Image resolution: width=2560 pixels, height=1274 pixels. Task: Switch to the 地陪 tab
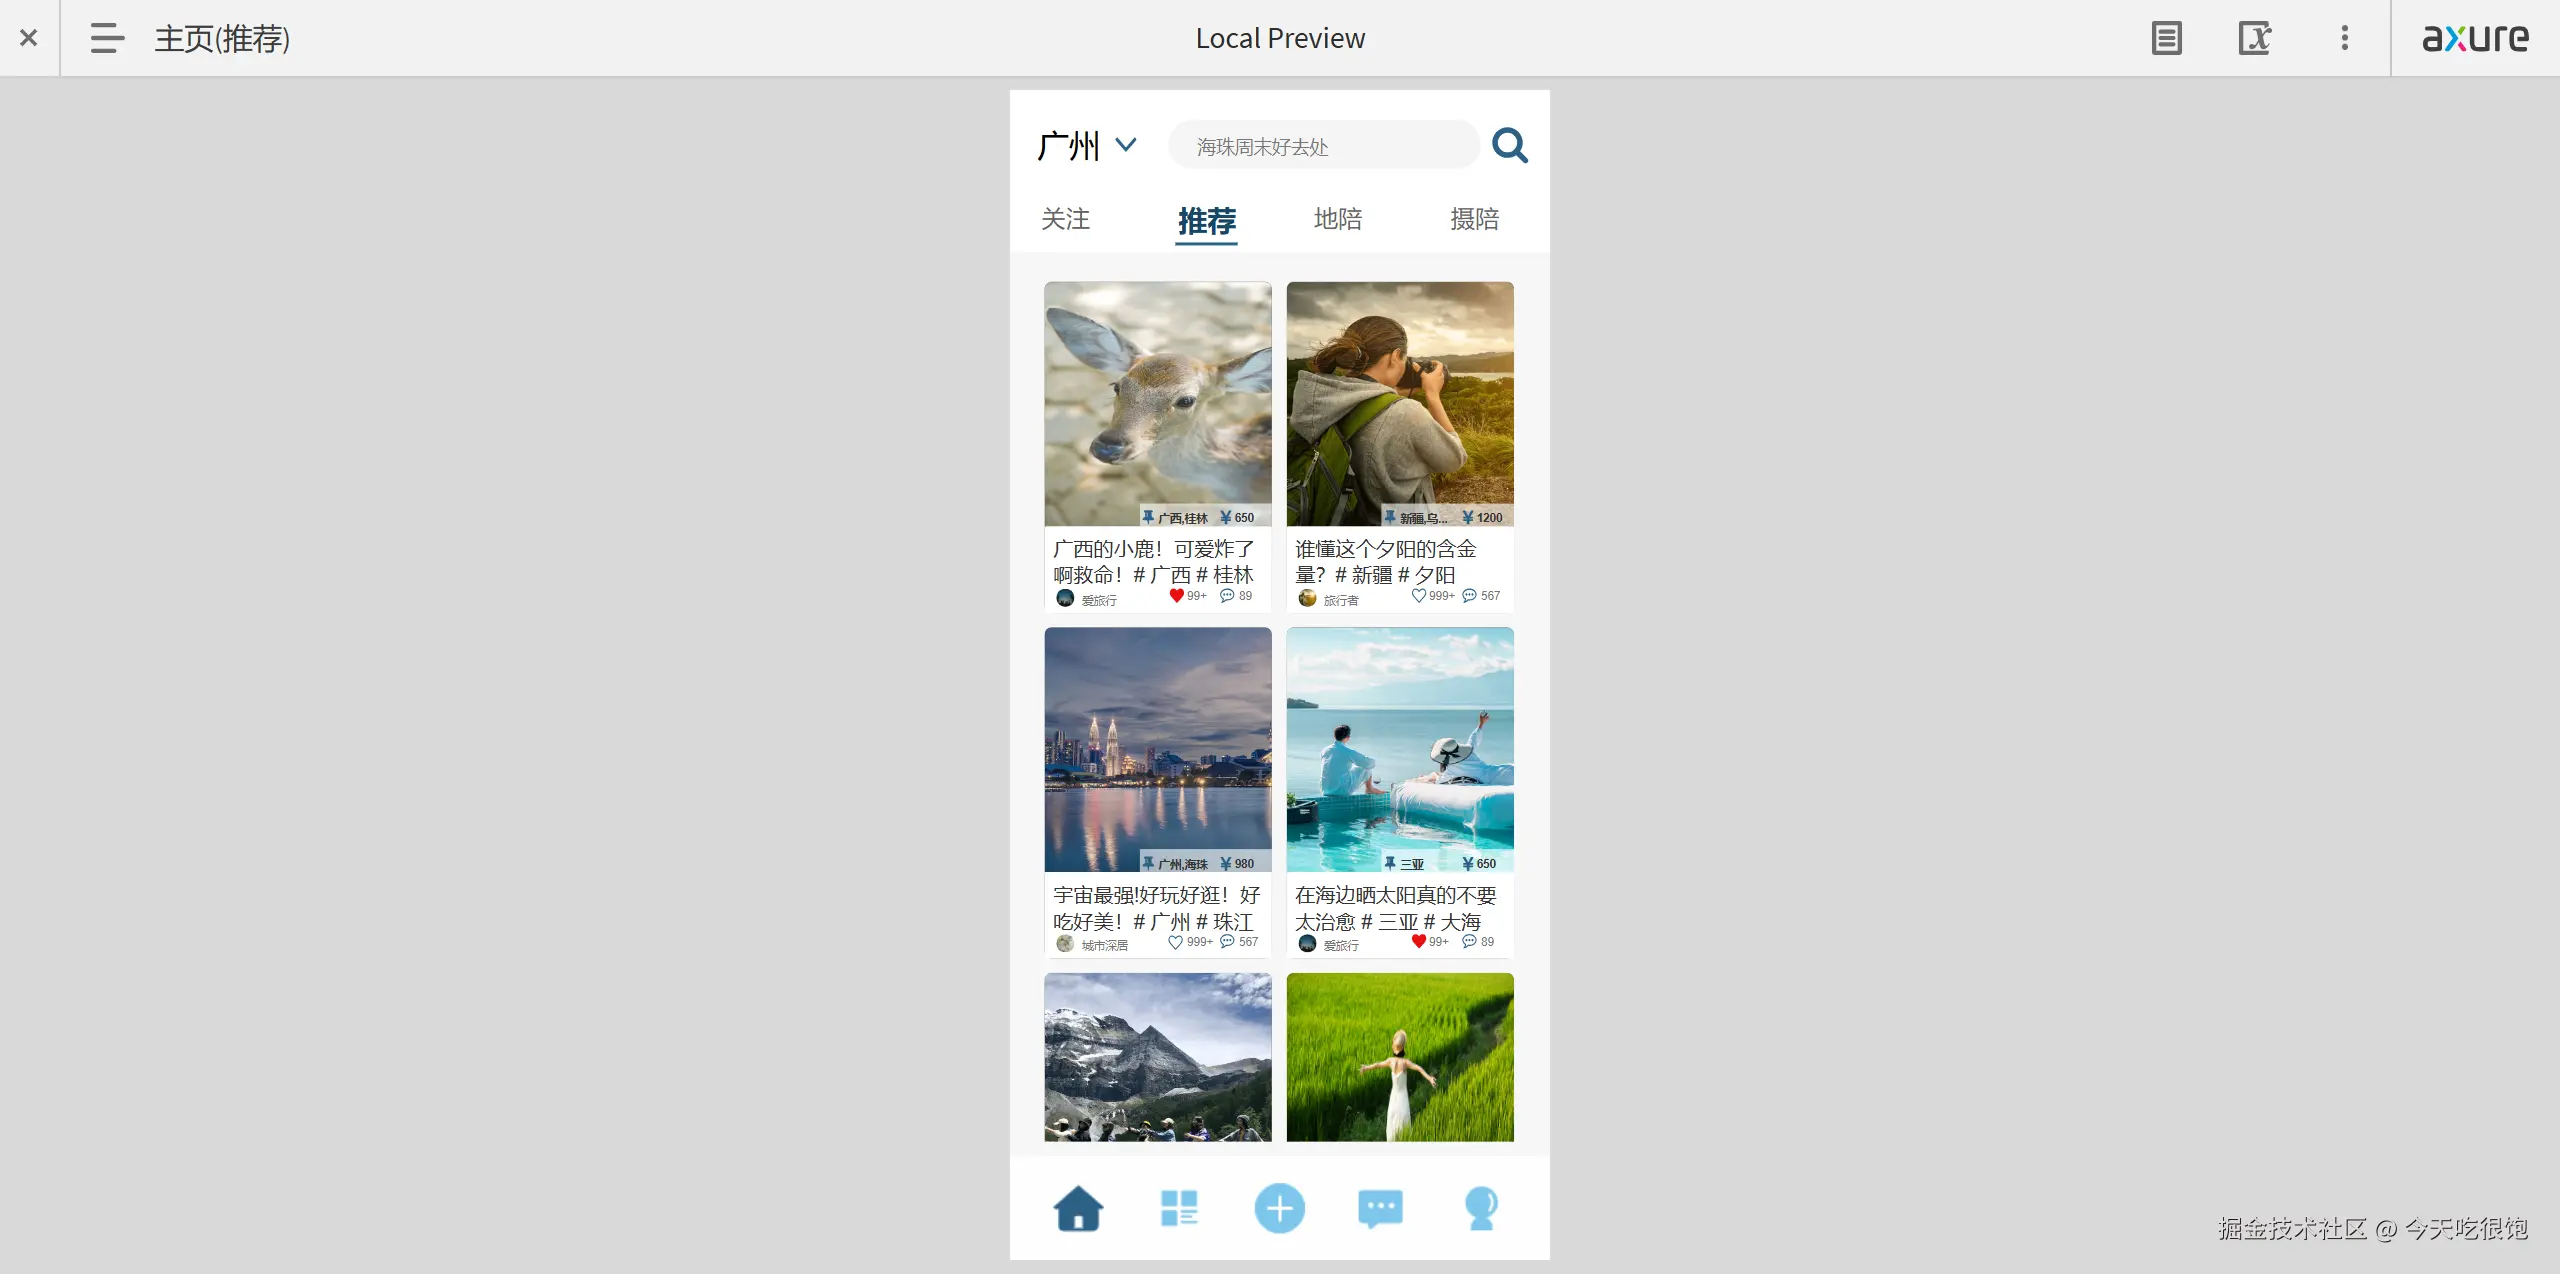tap(1338, 219)
